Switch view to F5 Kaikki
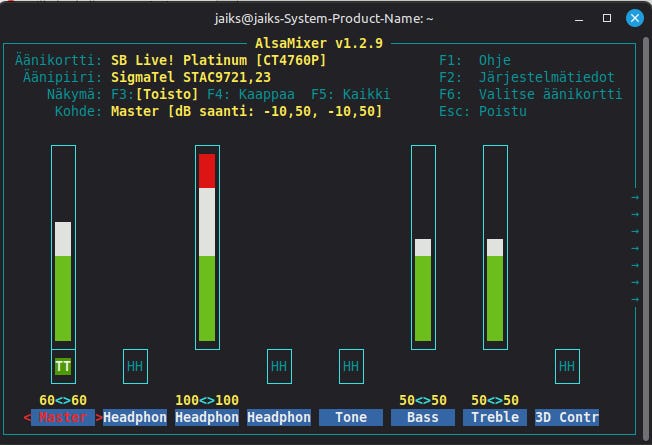The height and width of the screenshot is (445, 652). point(351,94)
